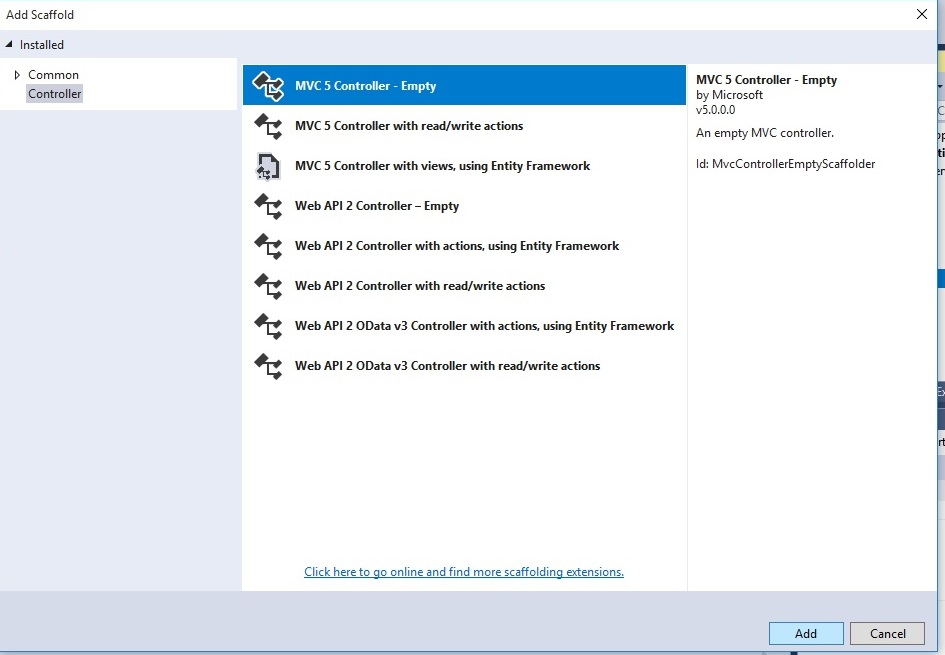Click the MVC 5 Controller with read/write actions icon
This screenshot has height=655, width=945.
[x=268, y=126]
